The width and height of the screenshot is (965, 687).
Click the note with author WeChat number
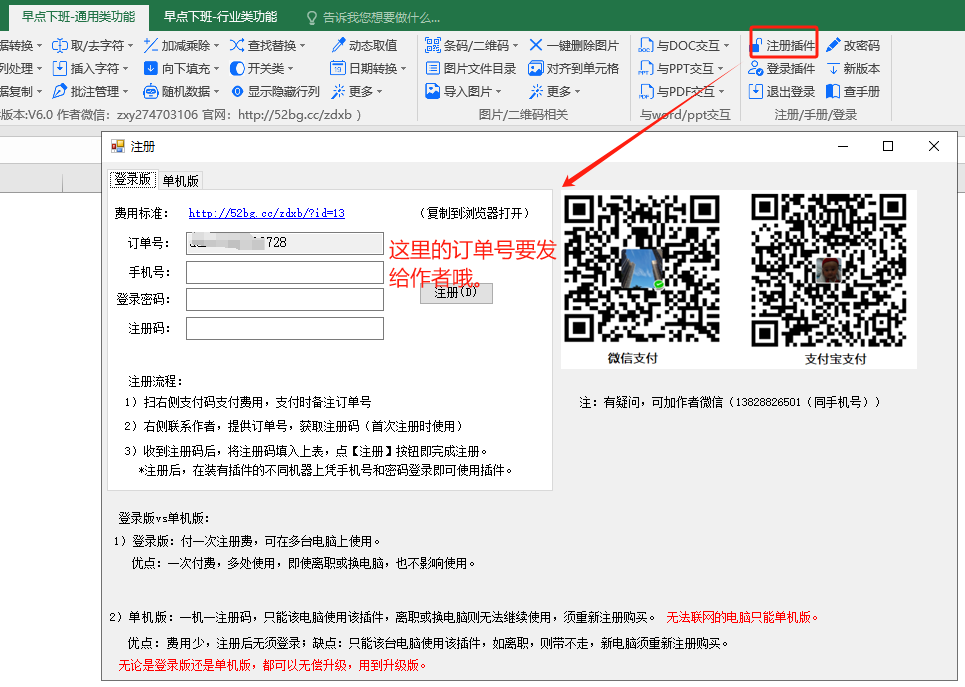point(729,402)
